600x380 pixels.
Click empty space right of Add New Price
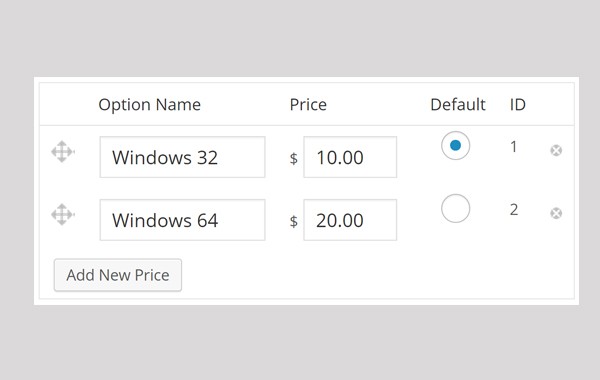[375, 275]
